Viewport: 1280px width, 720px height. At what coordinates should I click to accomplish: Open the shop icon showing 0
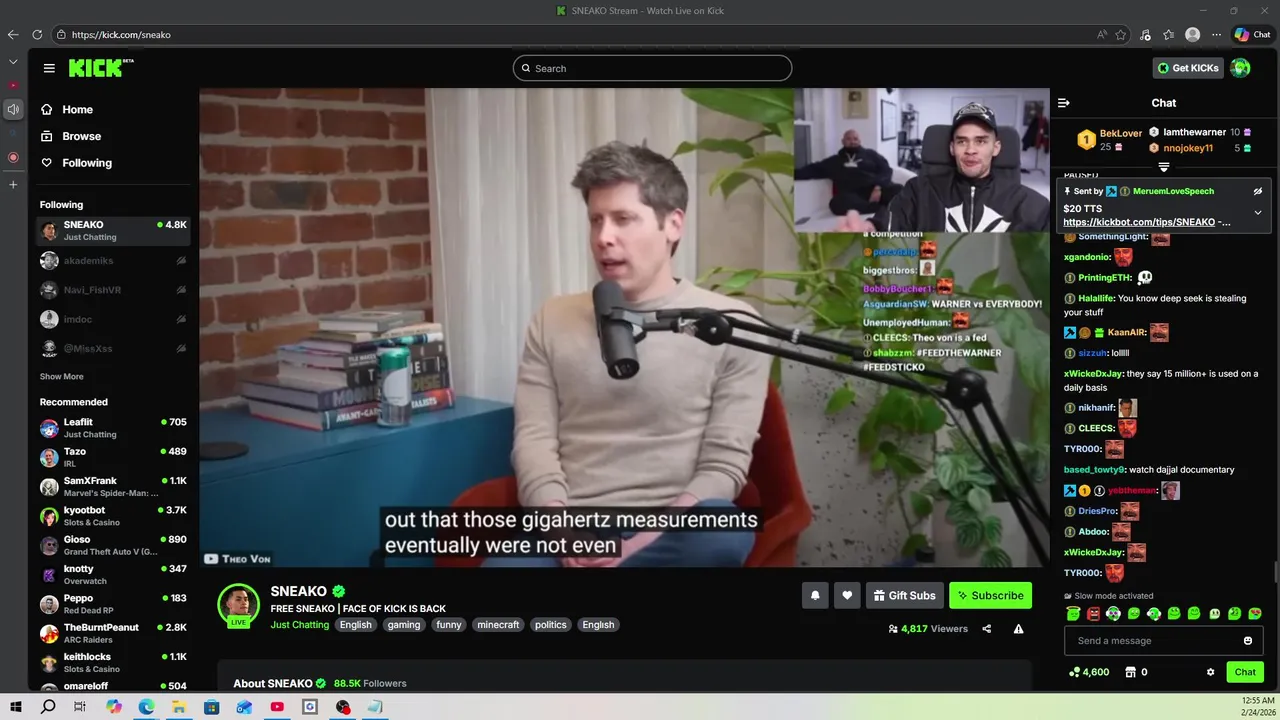(1137, 672)
